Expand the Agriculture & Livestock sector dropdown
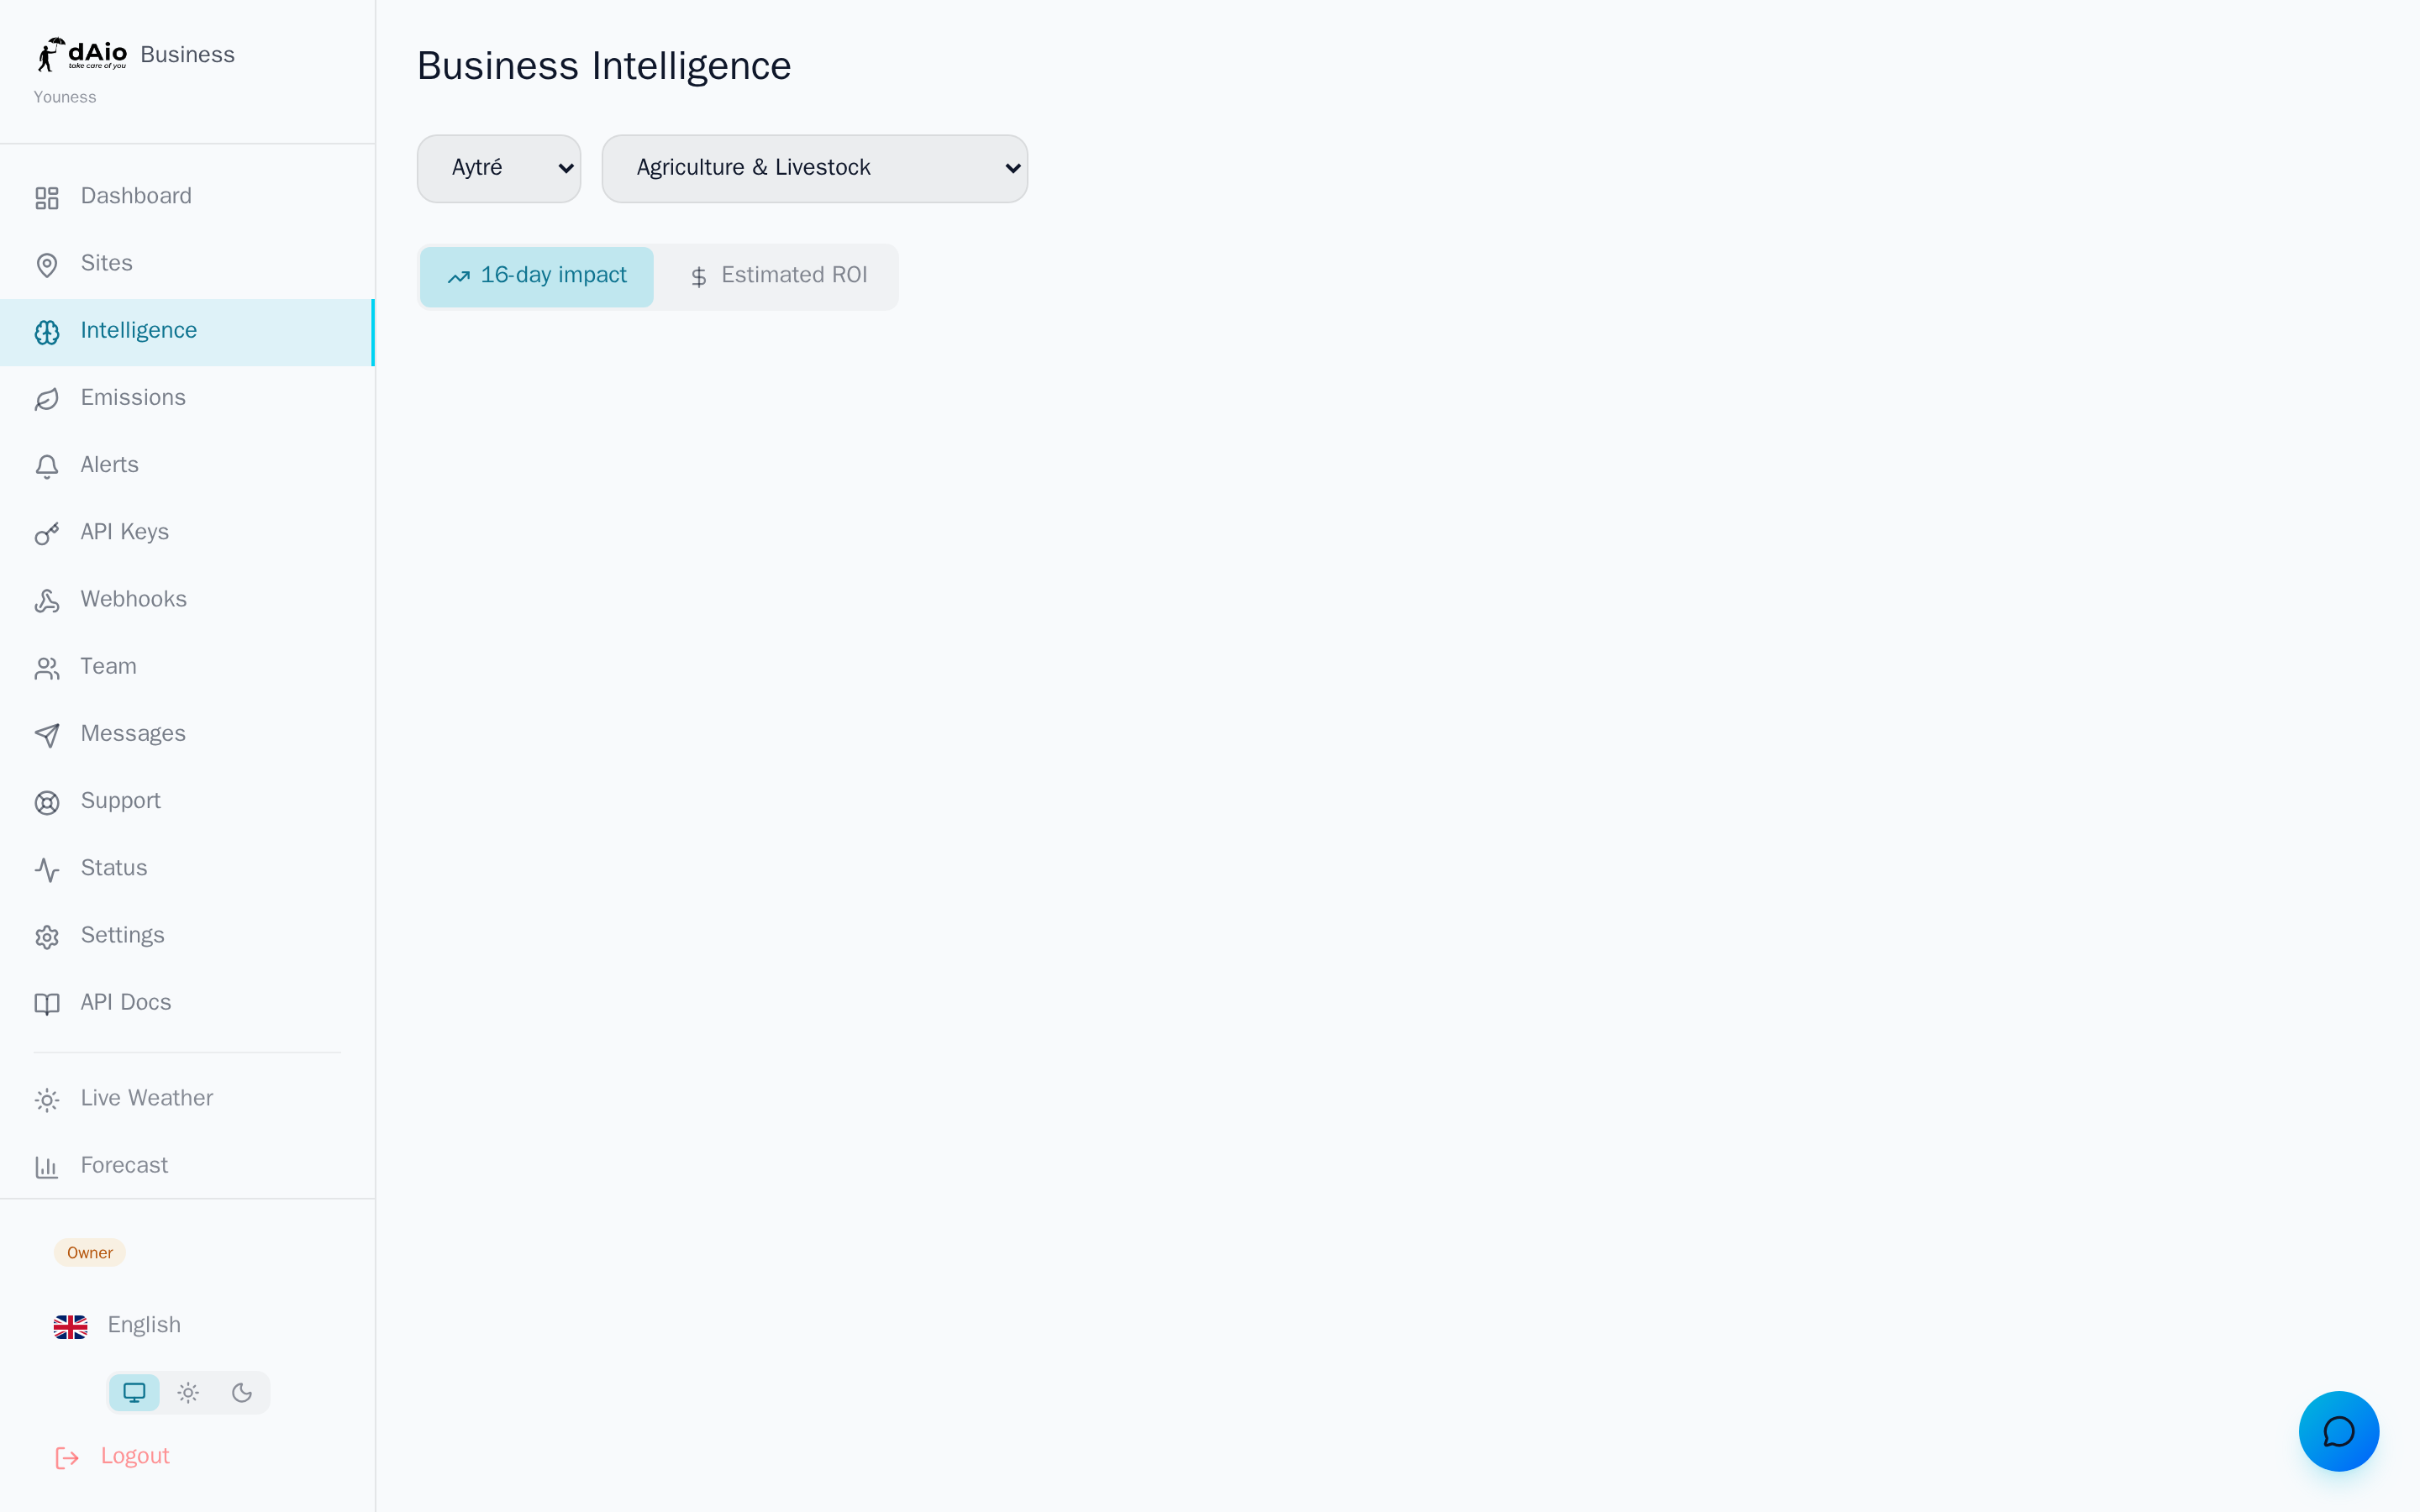Image resolution: width=2420 pixels, height=1512 pixels. tap(814, 168)
